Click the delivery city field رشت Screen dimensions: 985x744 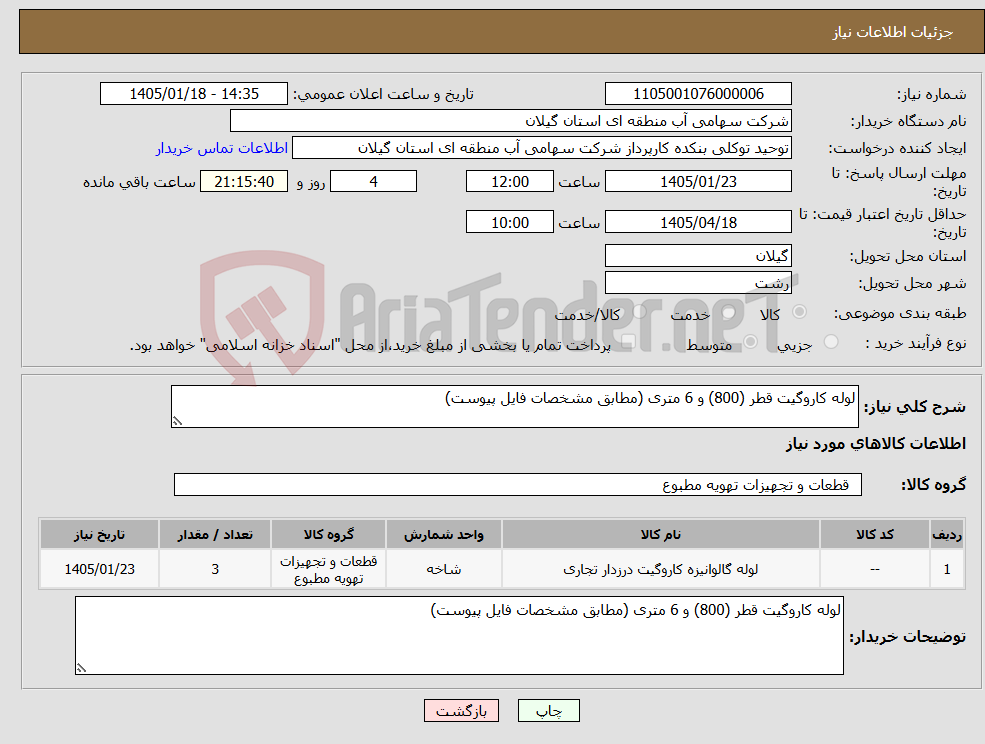click(698, 283)
